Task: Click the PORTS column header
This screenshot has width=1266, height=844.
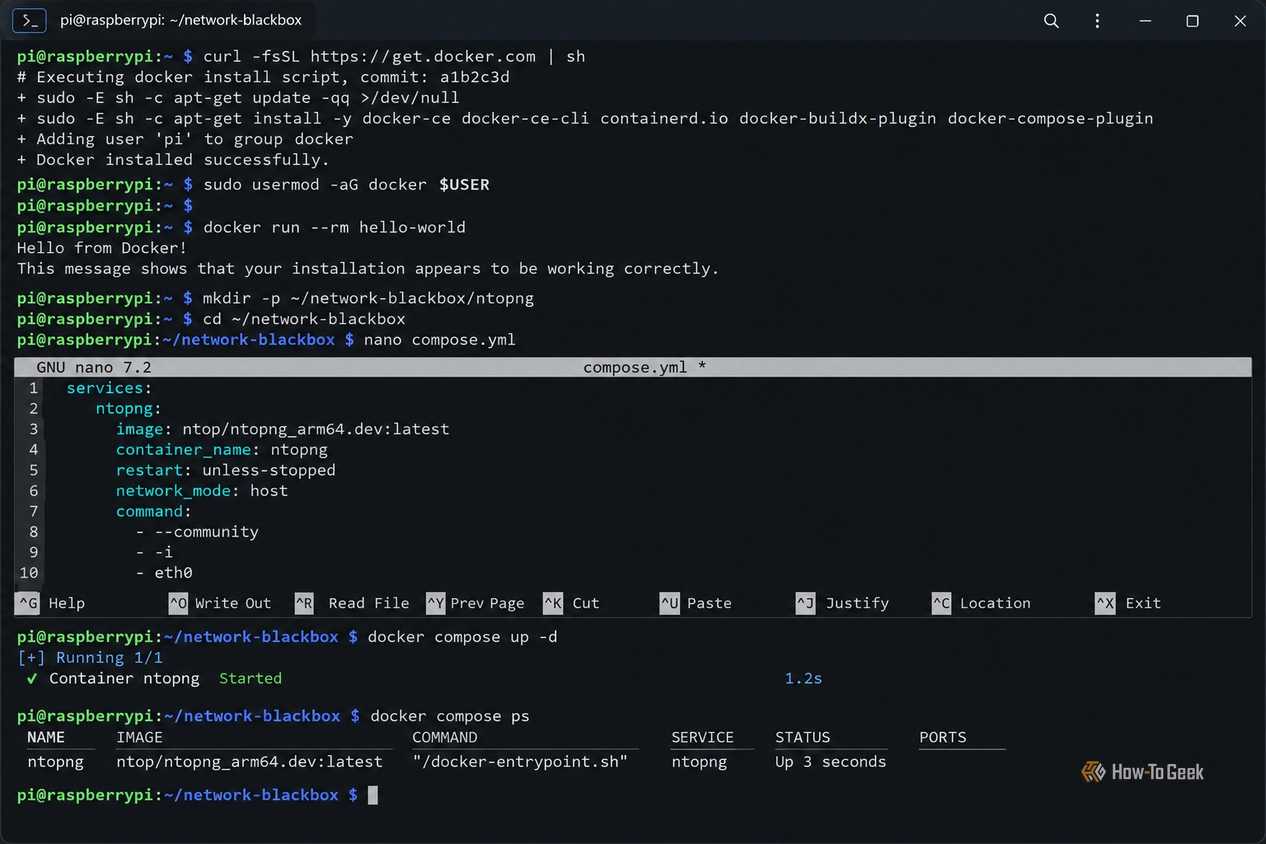Action: [x=943, y=737]
